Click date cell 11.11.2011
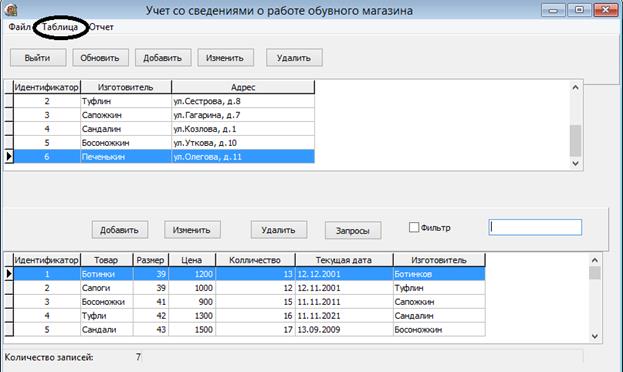 (344, 302)
